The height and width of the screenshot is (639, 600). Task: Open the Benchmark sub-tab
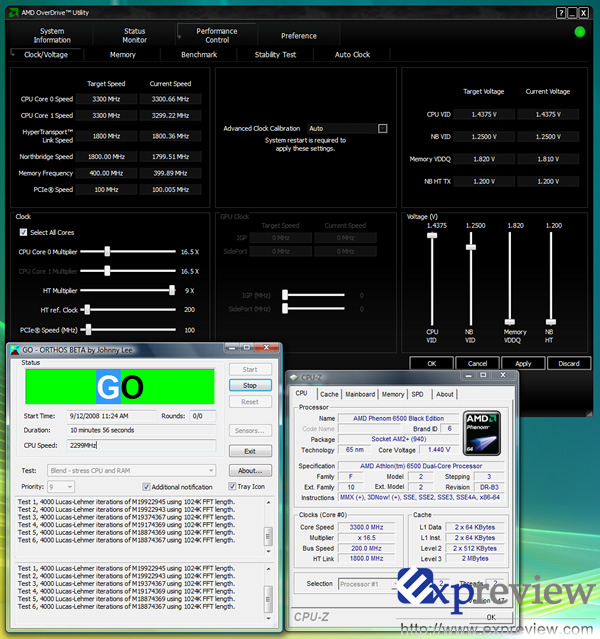(199, 55)
